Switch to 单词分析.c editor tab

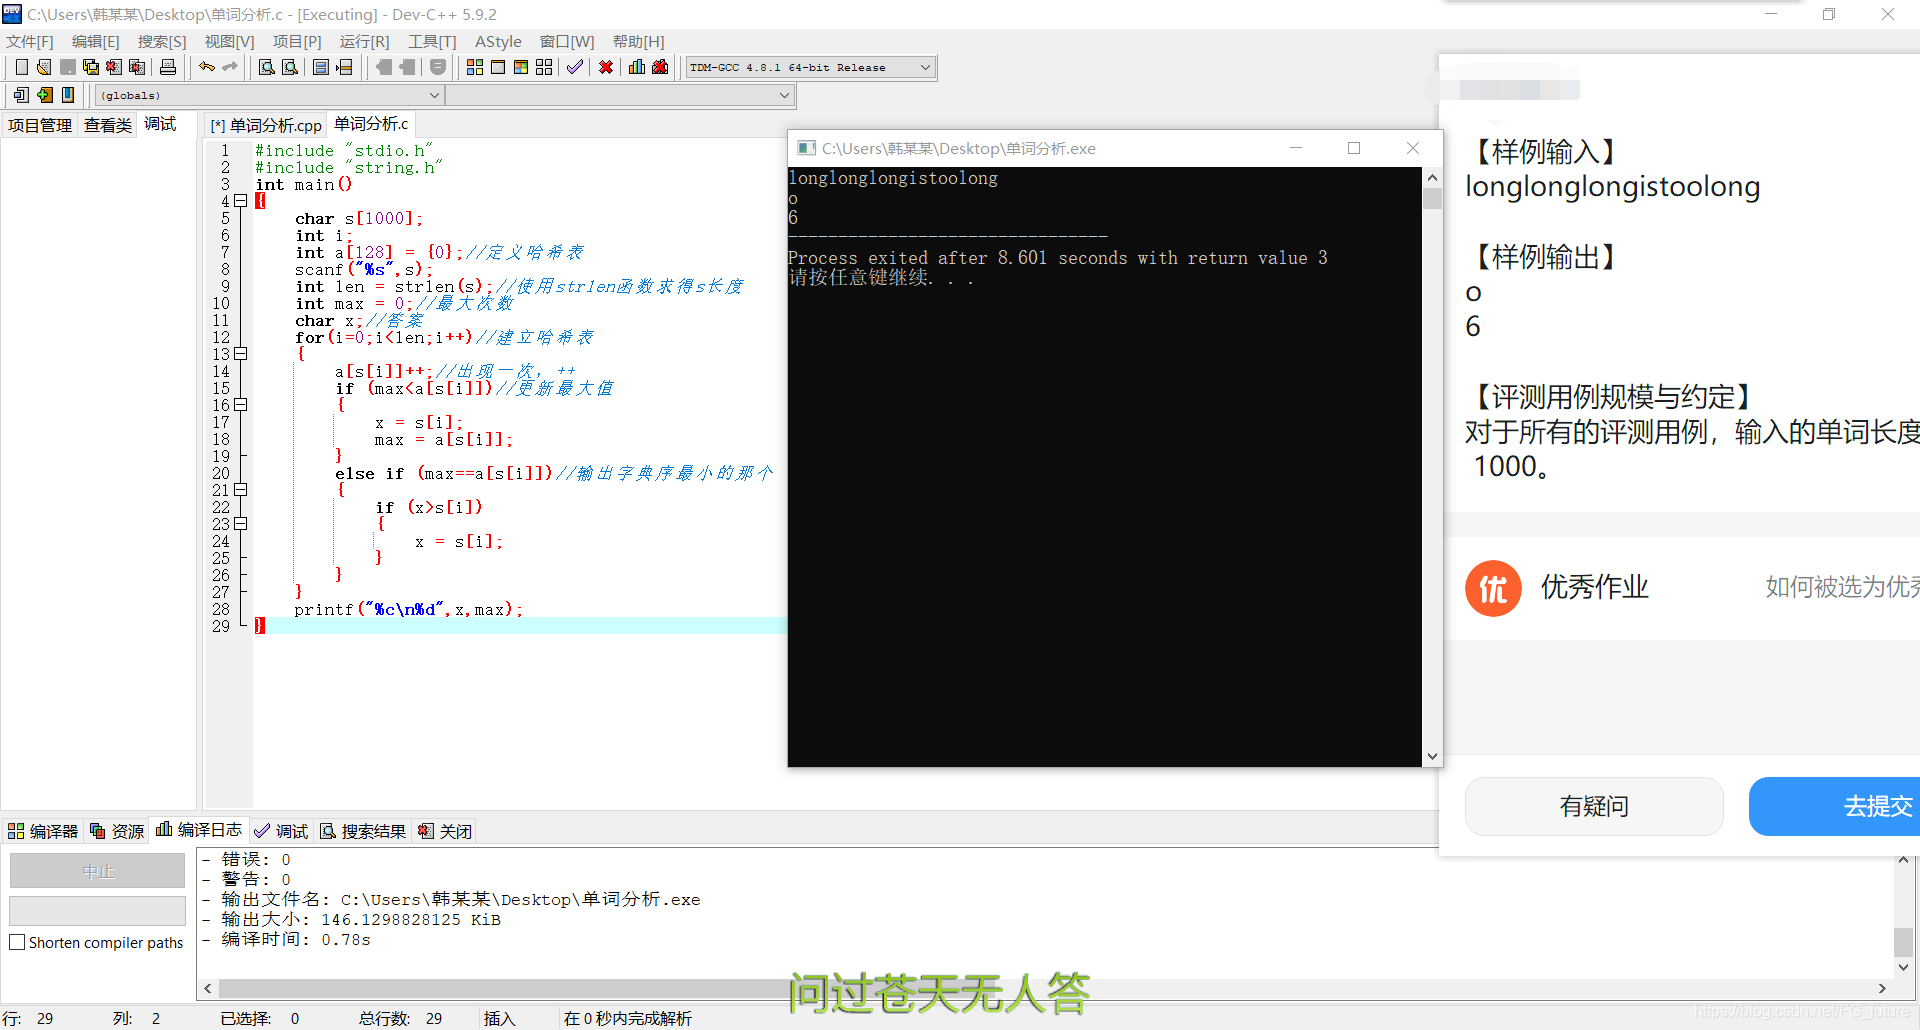[371, 124]
